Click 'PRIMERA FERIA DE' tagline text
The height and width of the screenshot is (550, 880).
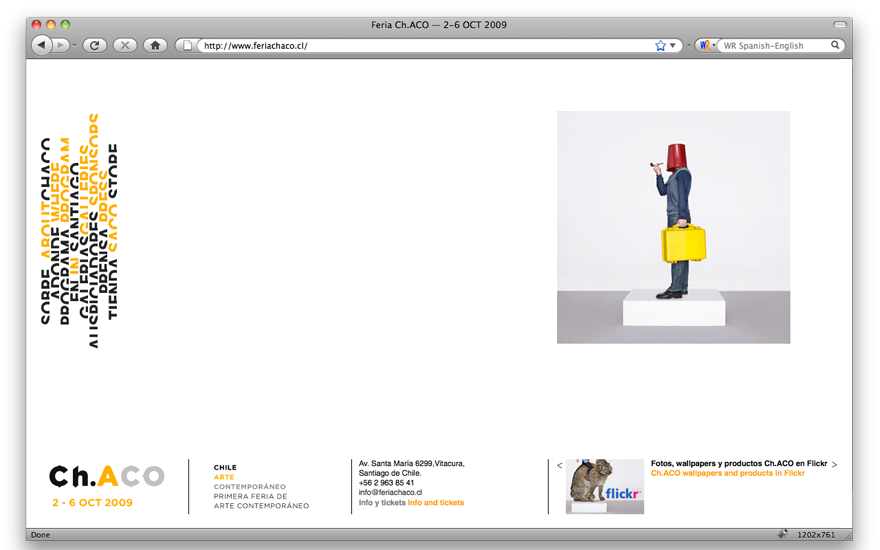click(x=250, y=496)
